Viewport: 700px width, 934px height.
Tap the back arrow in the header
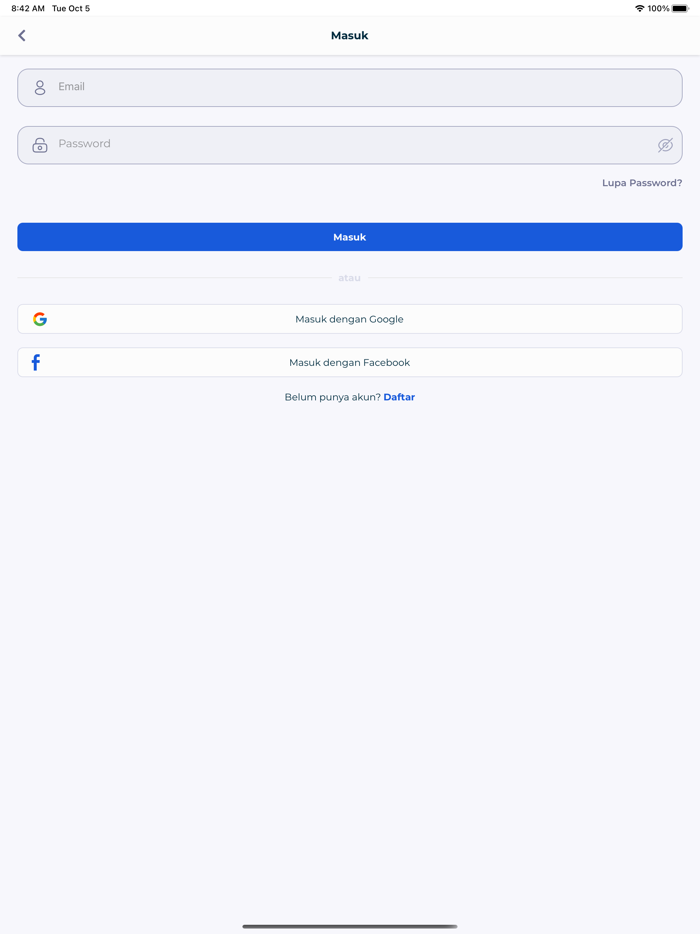(22, 36)
